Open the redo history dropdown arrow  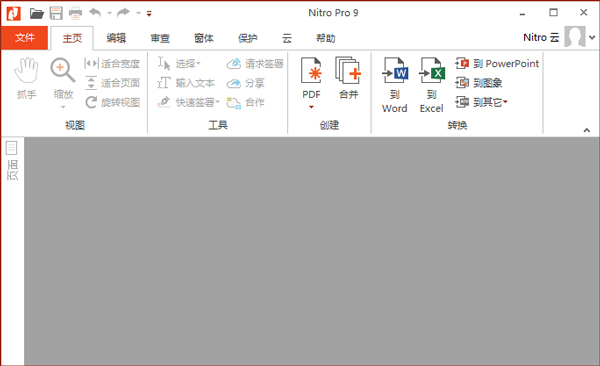139,13
